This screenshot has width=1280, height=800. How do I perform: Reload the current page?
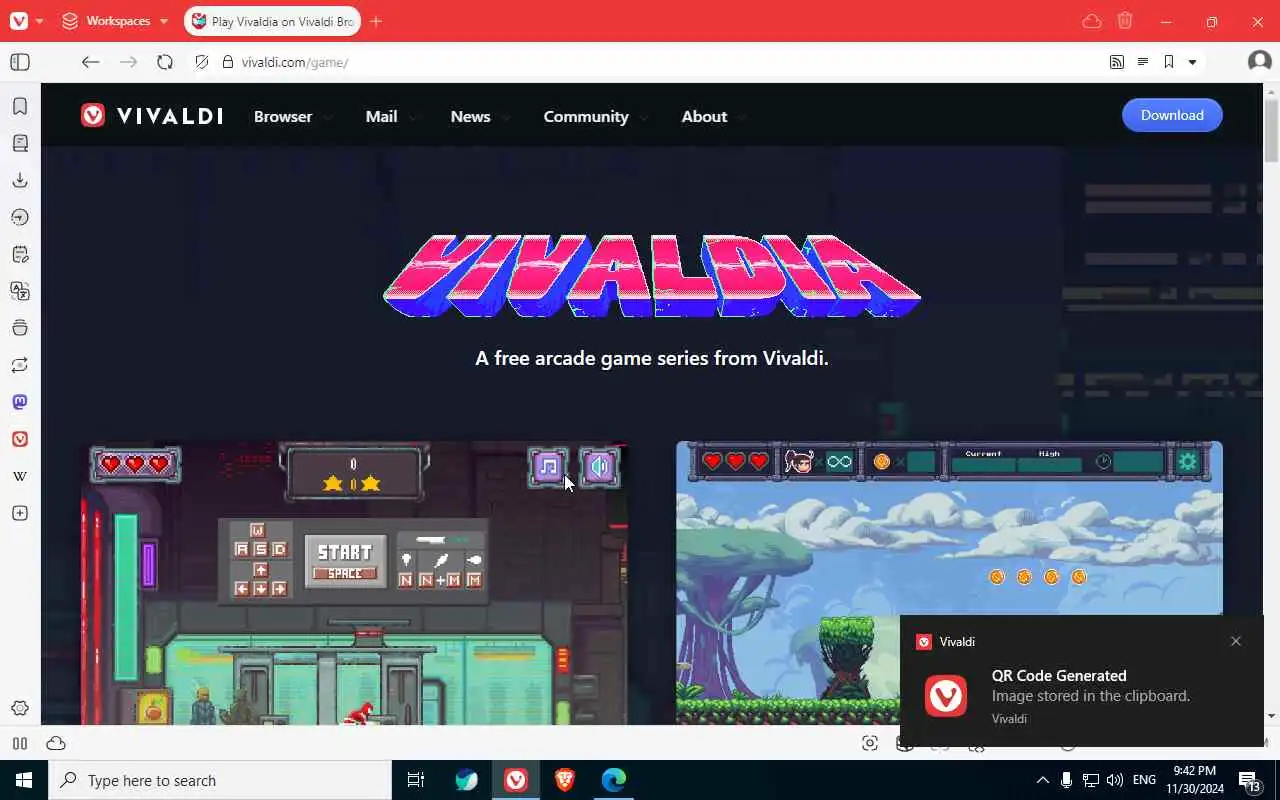pos(165,62)
